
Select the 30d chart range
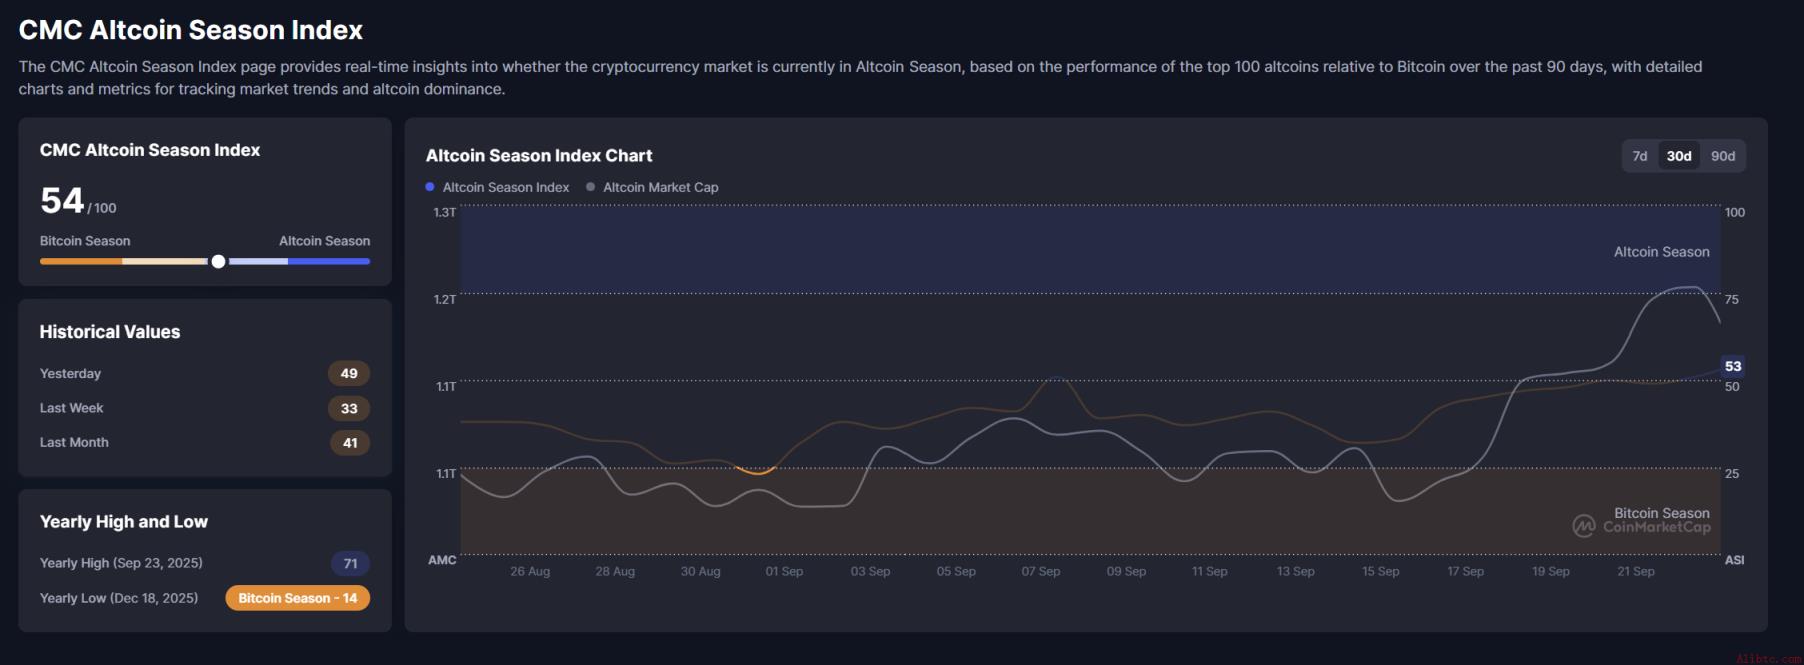[x=1679, y=156]
